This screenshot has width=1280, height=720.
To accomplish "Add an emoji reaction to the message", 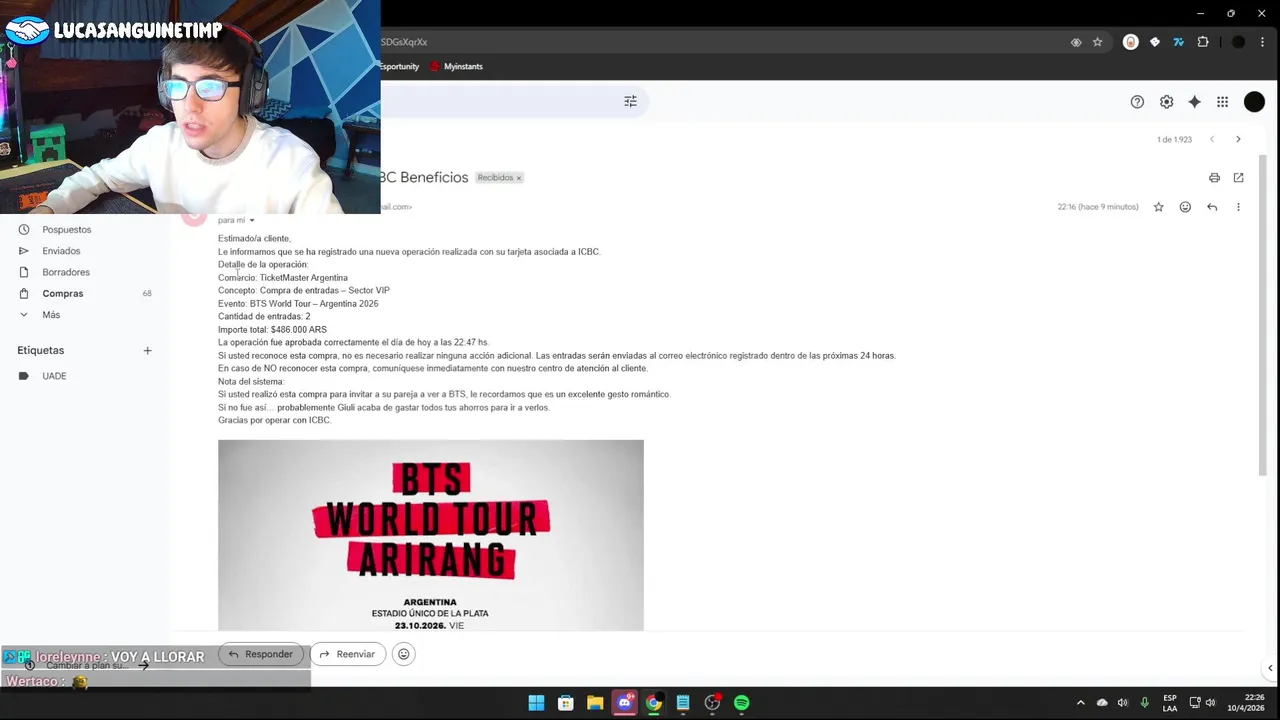I will [x=1185, y=207].
